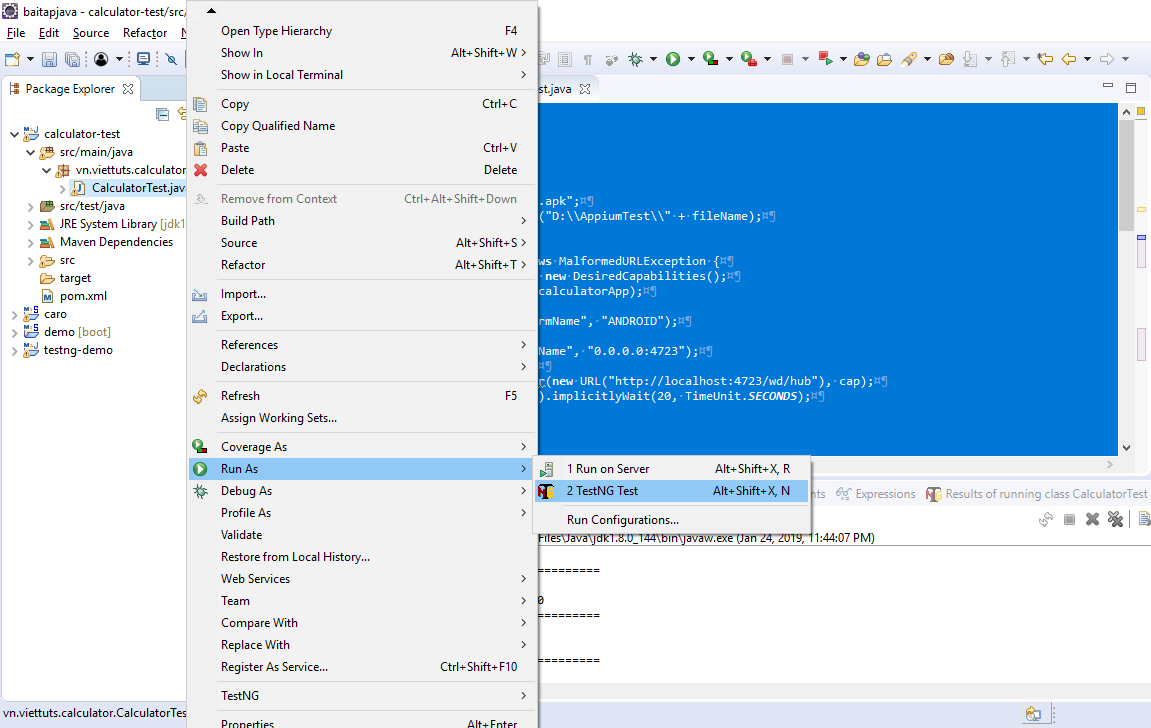Open dropdown arrow next to Debug icon

[653, 59]
